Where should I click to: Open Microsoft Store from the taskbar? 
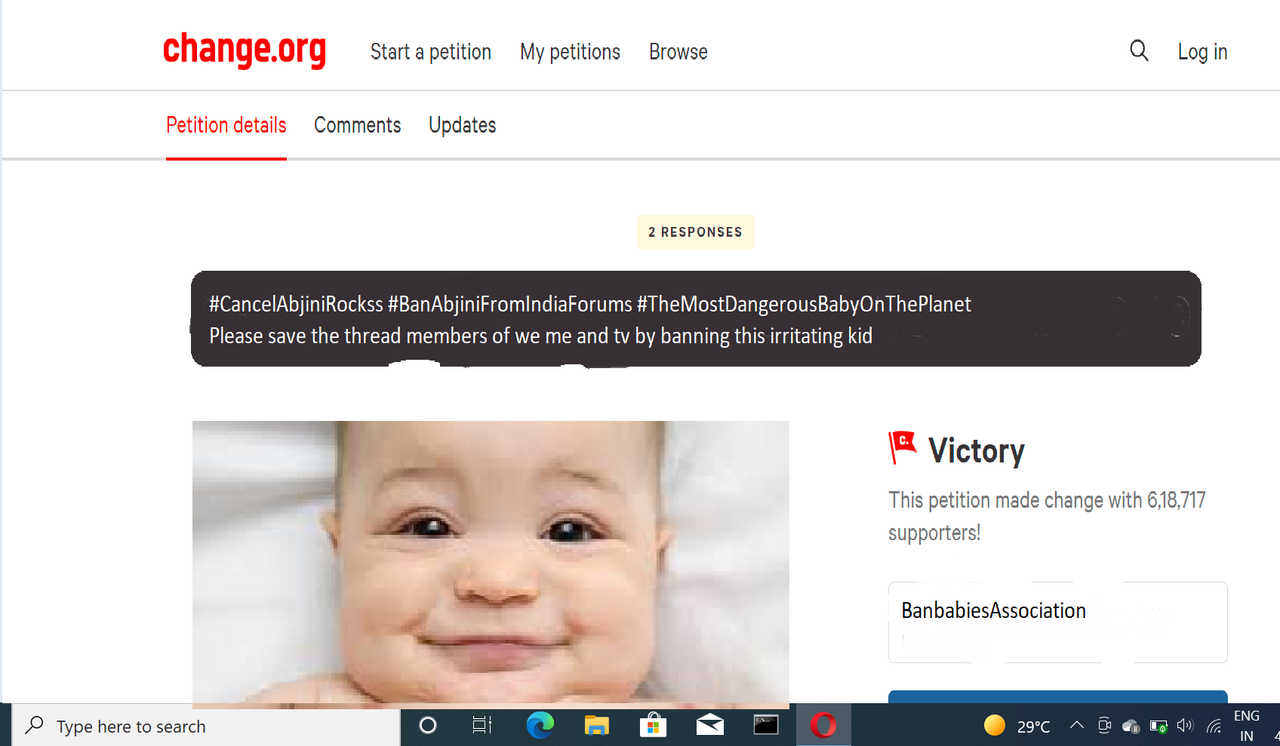point(653,725)
